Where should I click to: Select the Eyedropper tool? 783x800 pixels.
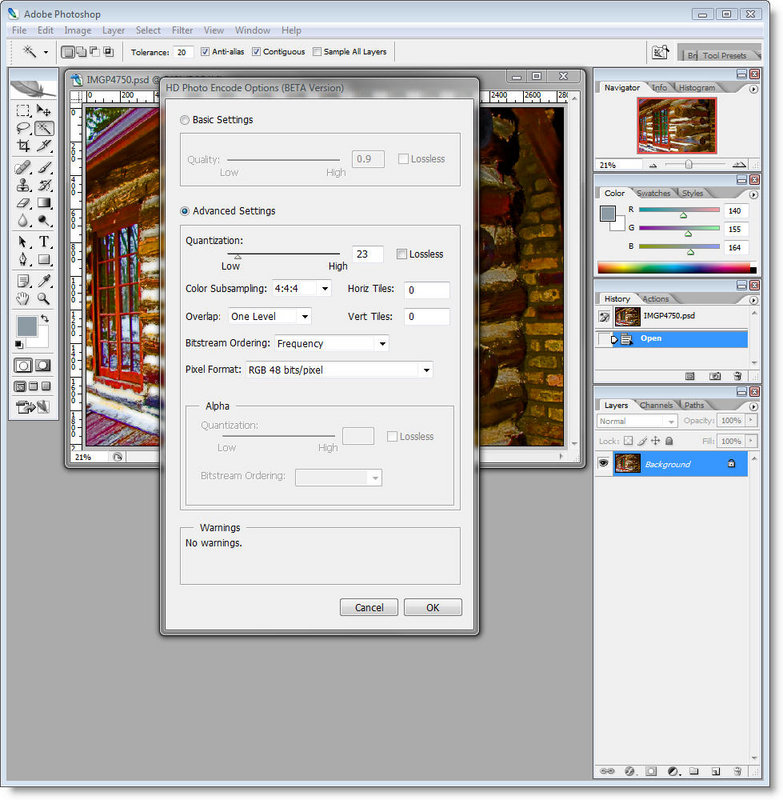tap(44, 281)
